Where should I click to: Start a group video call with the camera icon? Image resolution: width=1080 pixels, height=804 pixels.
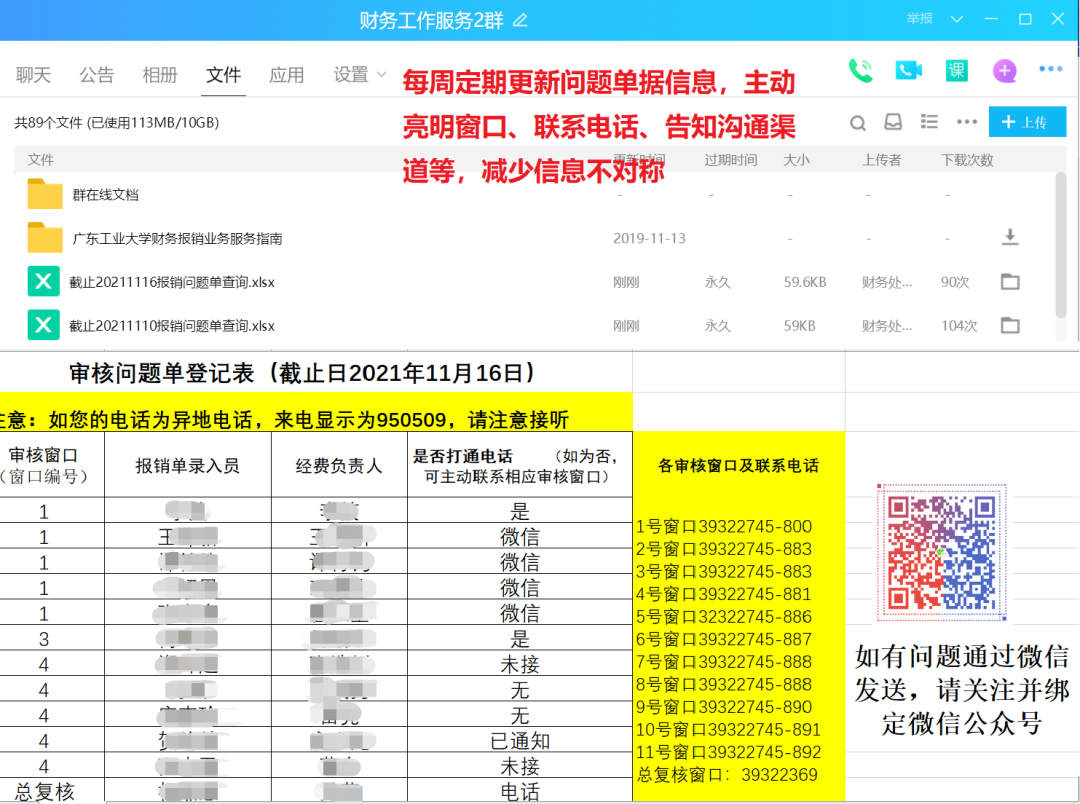click(x=908, y=70)
